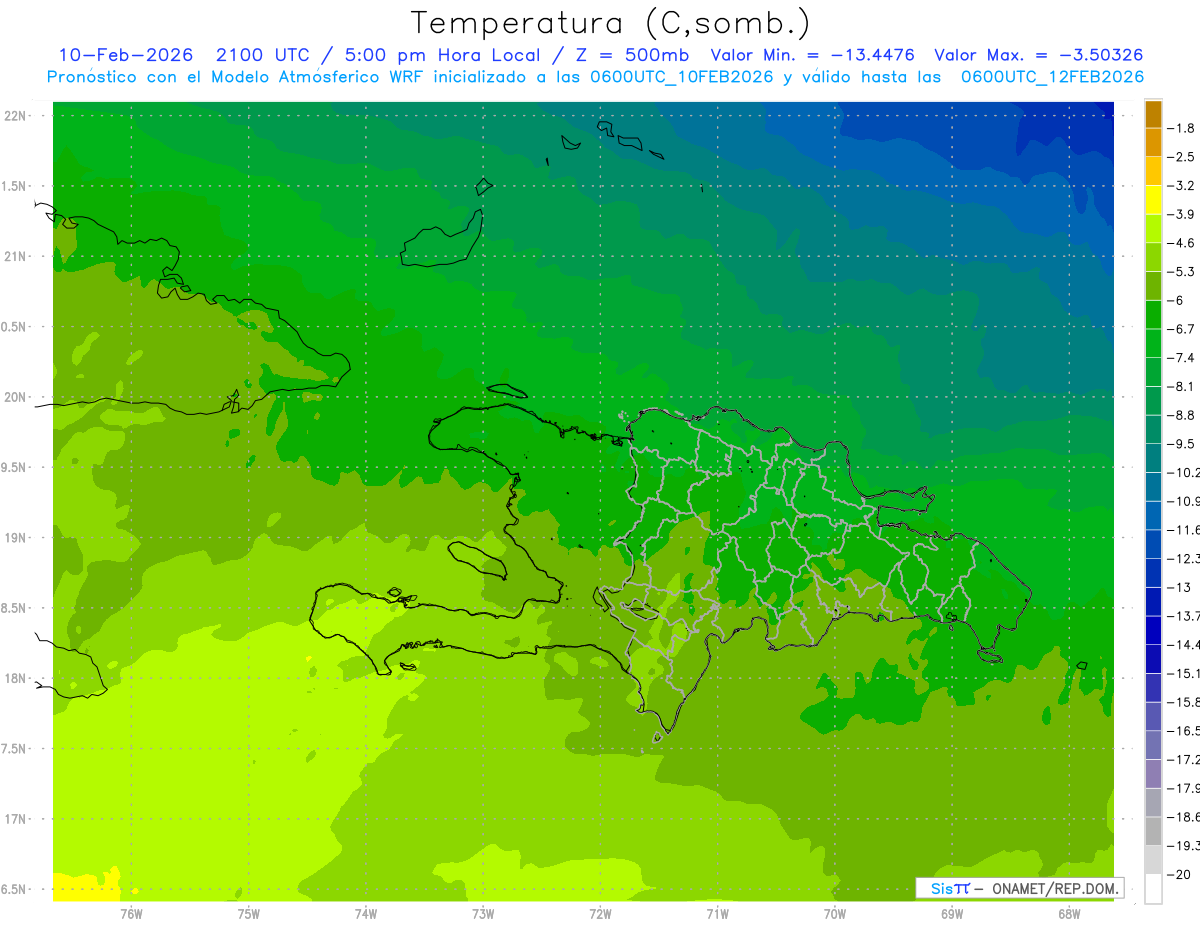Click the "-6" legend value
The width and height of the screenshot is (1200, 927).
[x=1175, y=300]
